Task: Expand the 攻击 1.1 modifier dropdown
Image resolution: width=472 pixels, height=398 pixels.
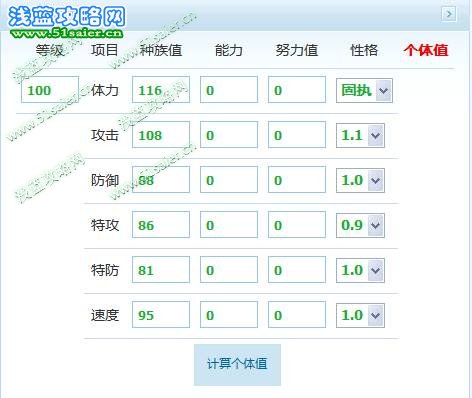Action: pos(360,135)
